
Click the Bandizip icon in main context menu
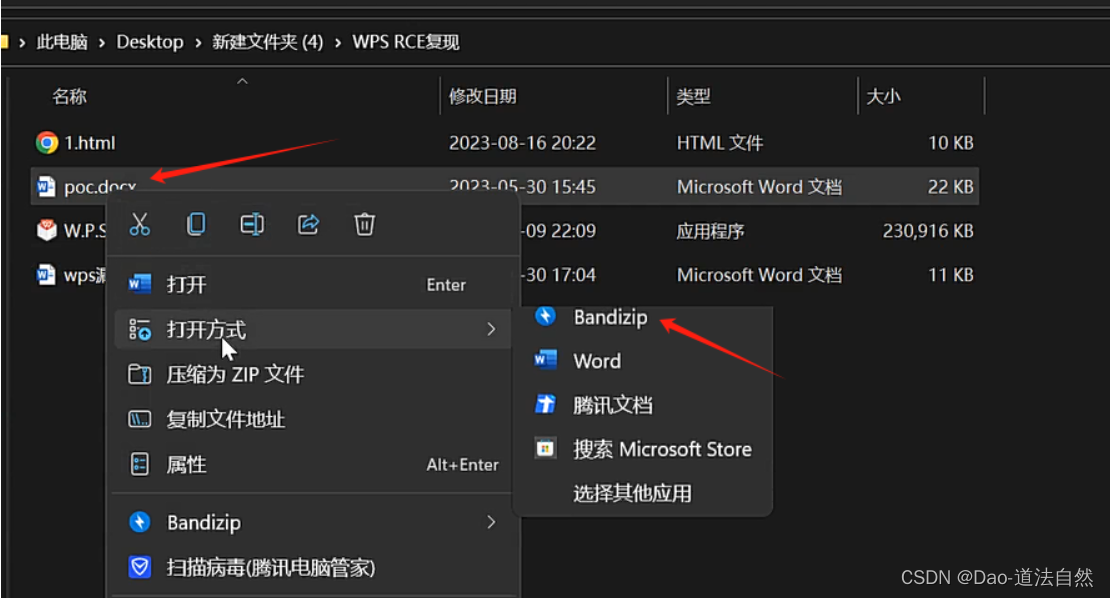pos(139,522)
